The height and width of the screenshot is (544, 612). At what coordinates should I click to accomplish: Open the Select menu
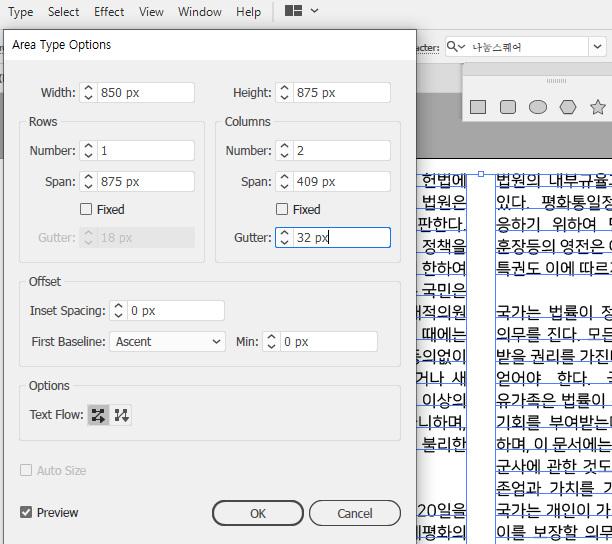click(63, 12)
